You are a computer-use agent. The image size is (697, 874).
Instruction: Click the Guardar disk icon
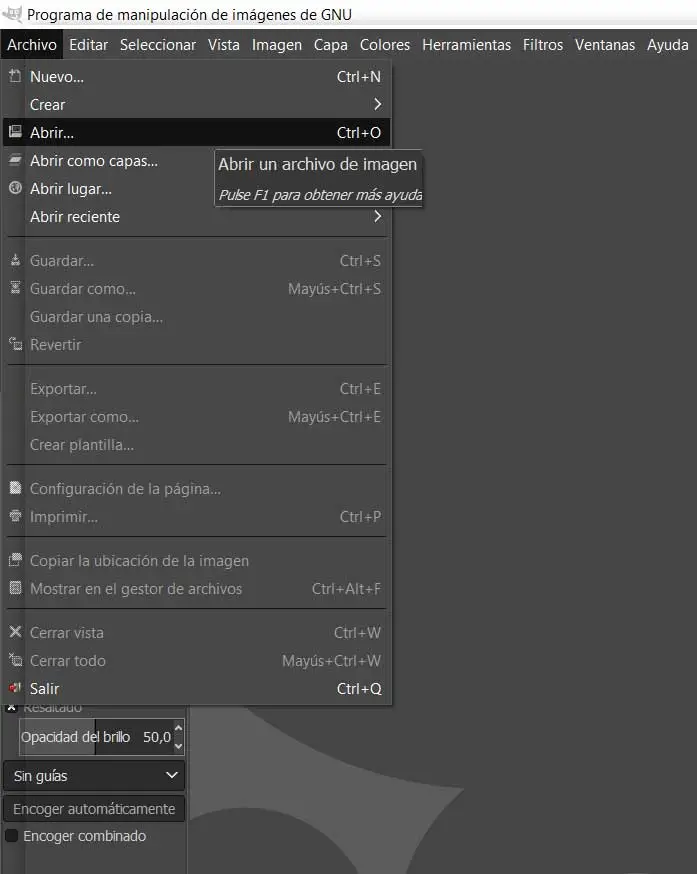(15, 260)
